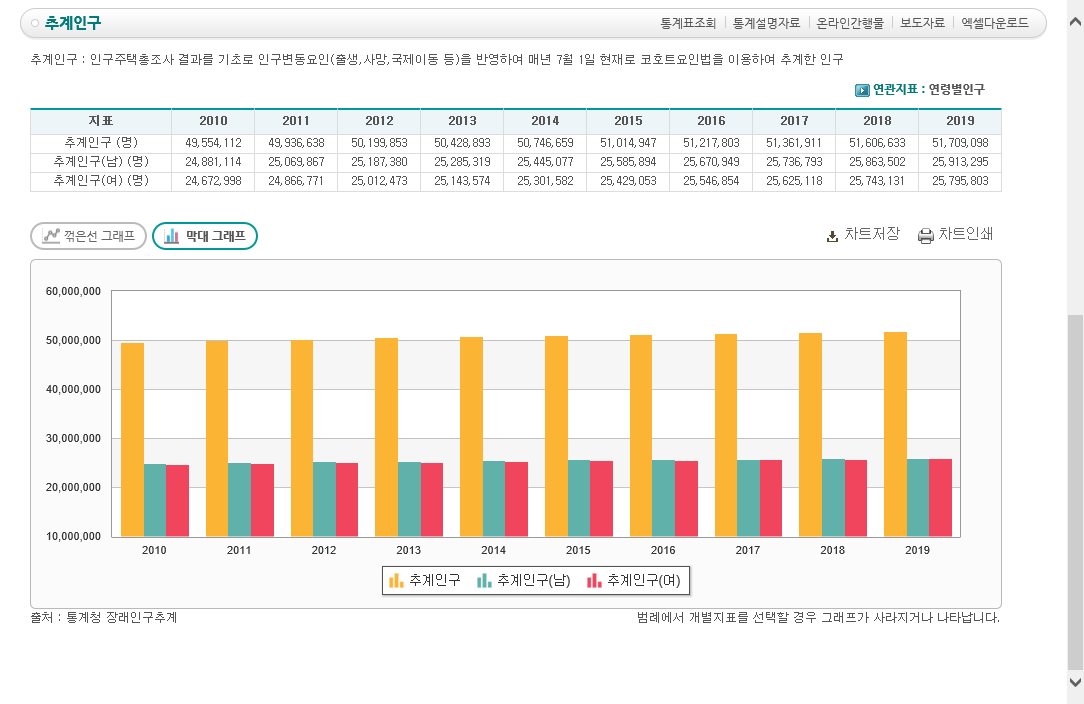Viewport: 1084px width, 704px height.
Task: Click the line chart icon in 꺾은선 그래프
Action: pos(51,236)
